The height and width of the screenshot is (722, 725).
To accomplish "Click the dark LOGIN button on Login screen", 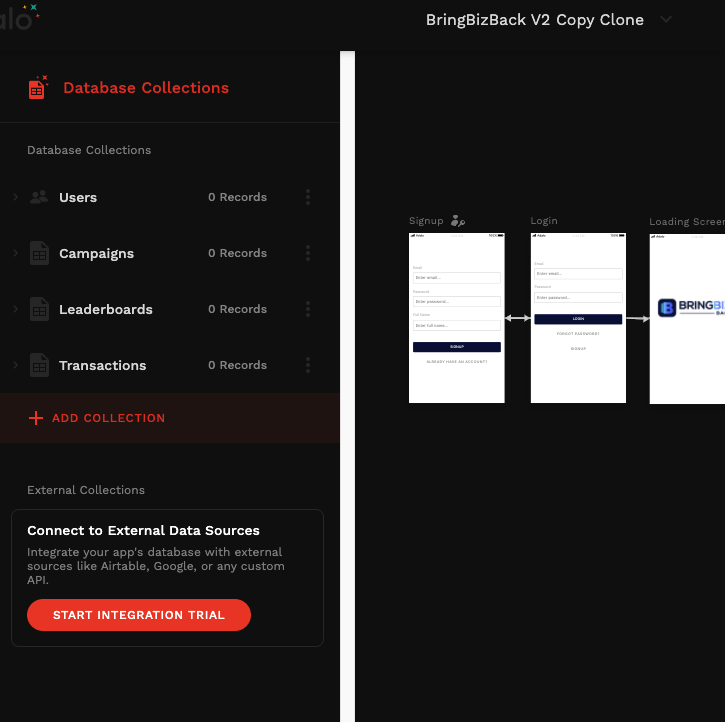I will click(578, 319).
